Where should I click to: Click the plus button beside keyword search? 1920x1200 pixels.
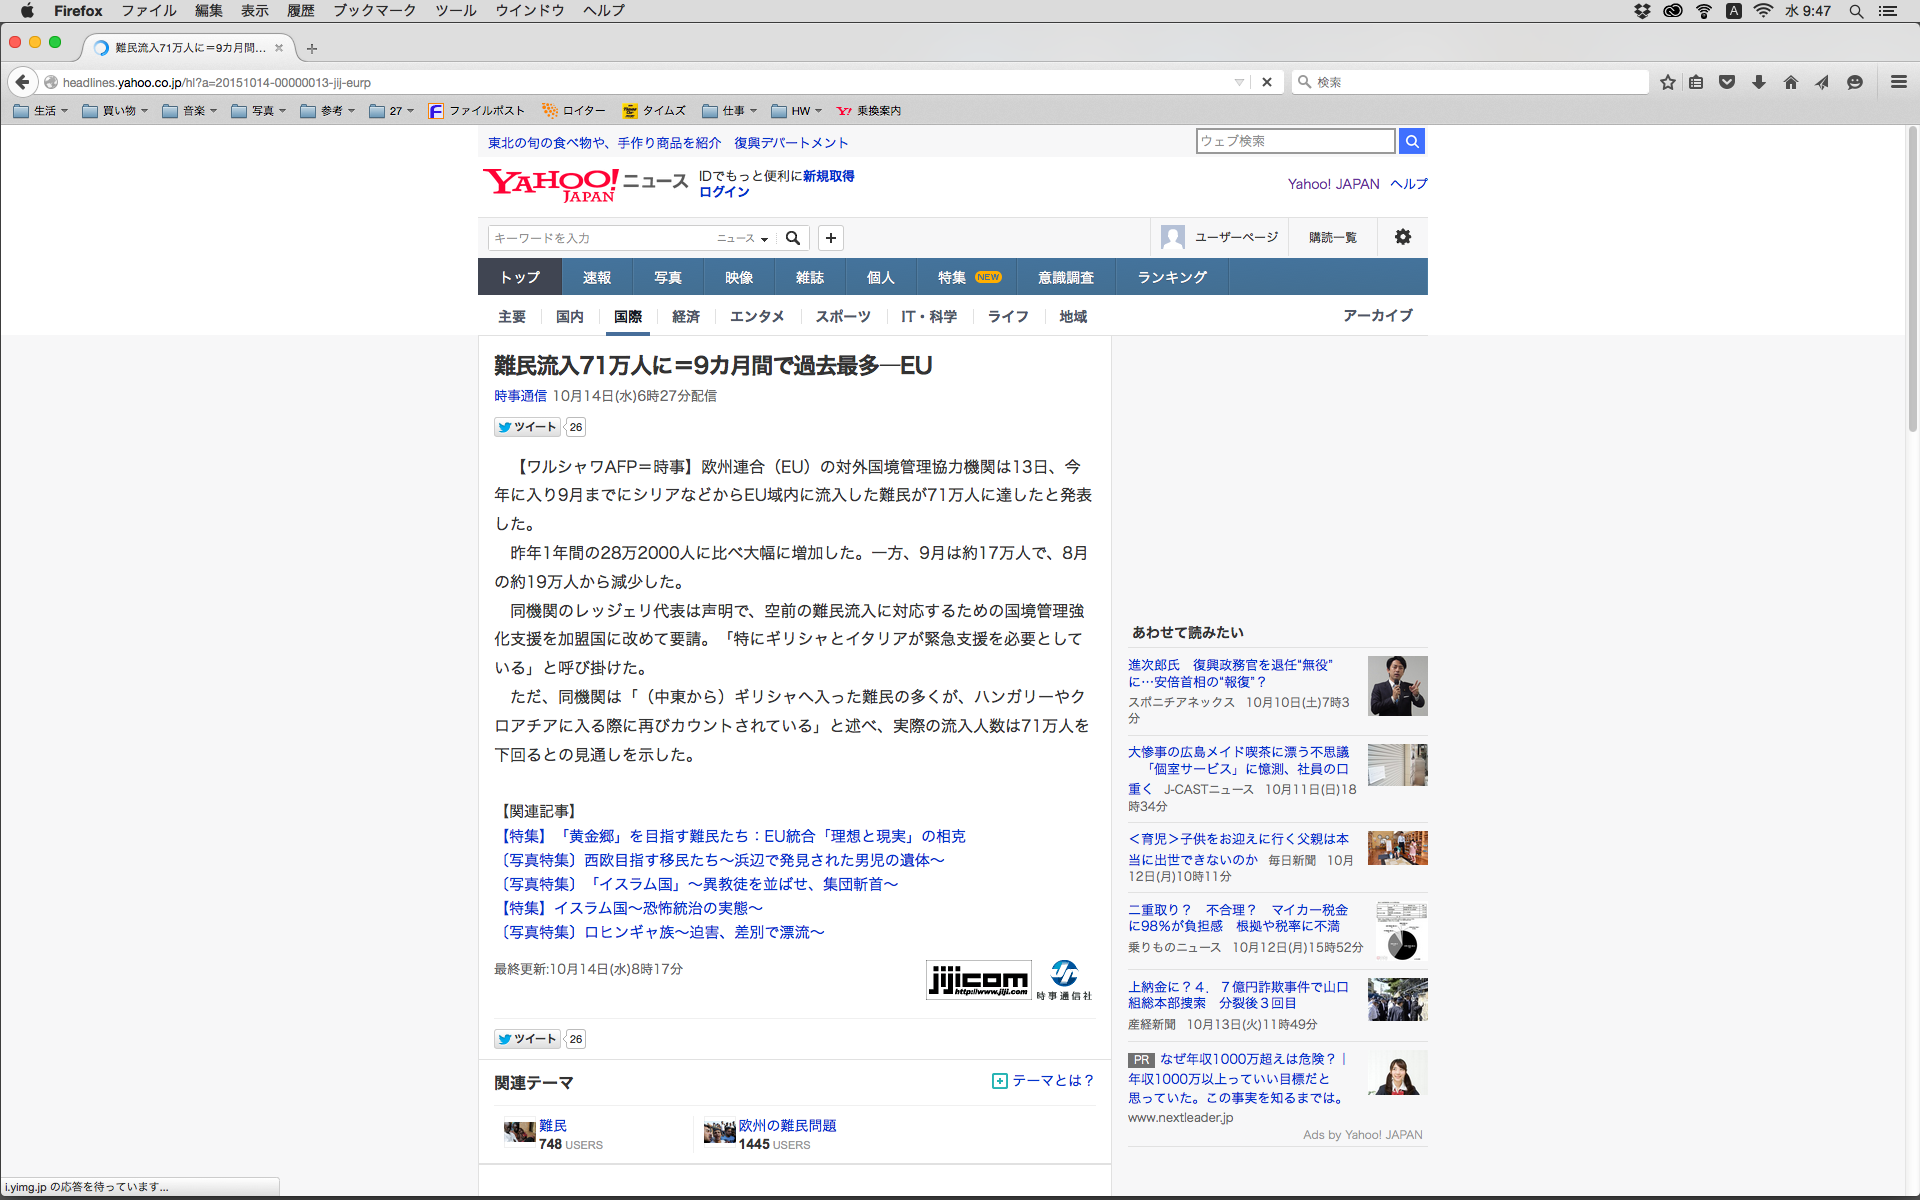(831, 238)
